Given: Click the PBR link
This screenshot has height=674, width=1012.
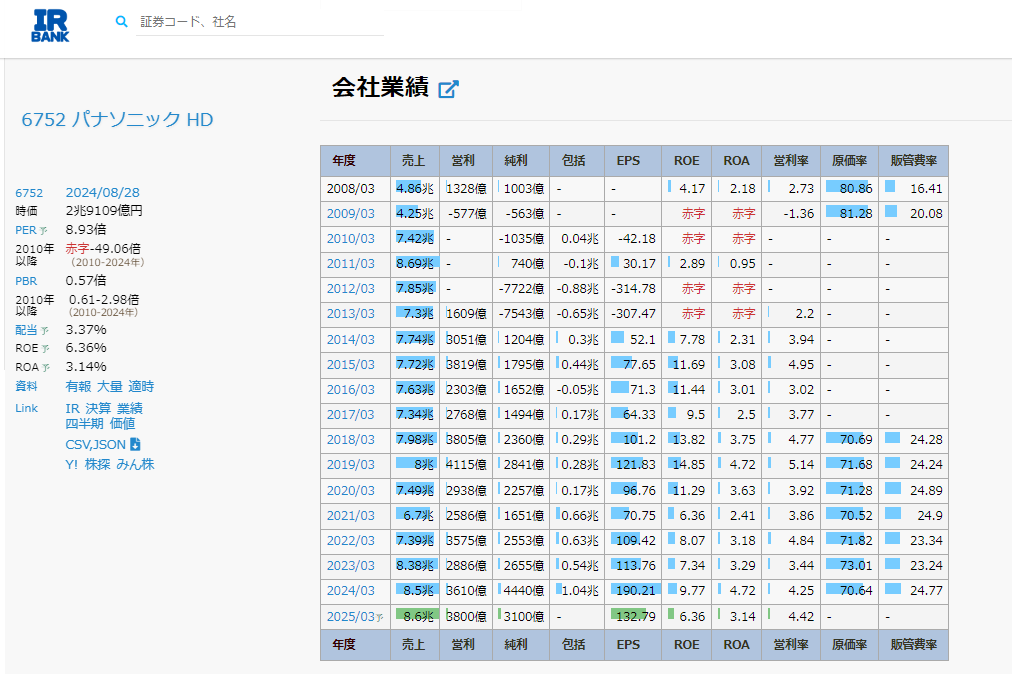Looking at the screenshot, I should click(26, 281).
